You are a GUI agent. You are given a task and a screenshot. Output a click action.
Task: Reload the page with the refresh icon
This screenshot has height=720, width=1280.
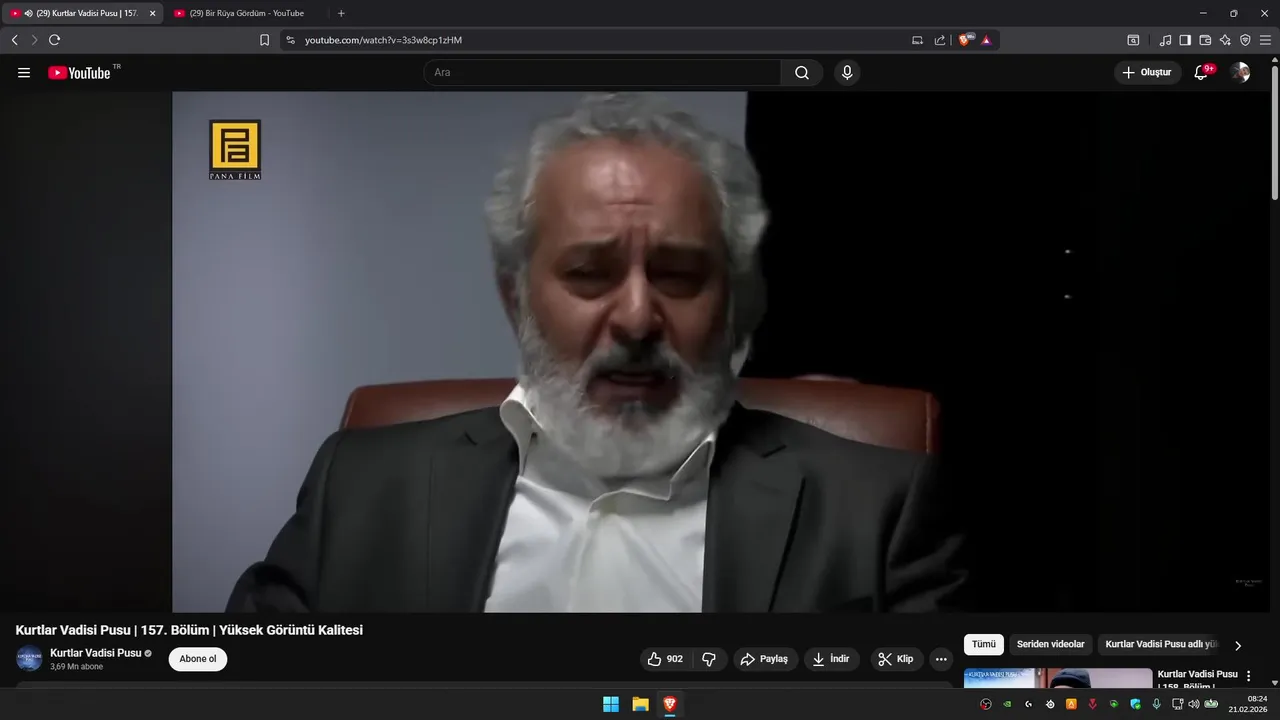(x=54, y=40)
